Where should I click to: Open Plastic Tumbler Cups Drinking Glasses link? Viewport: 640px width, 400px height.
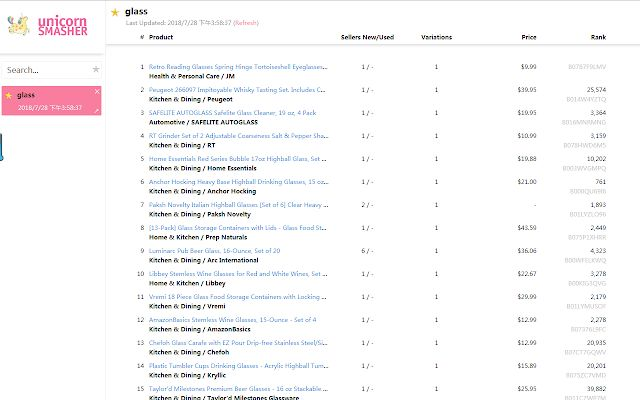point(238,366)
